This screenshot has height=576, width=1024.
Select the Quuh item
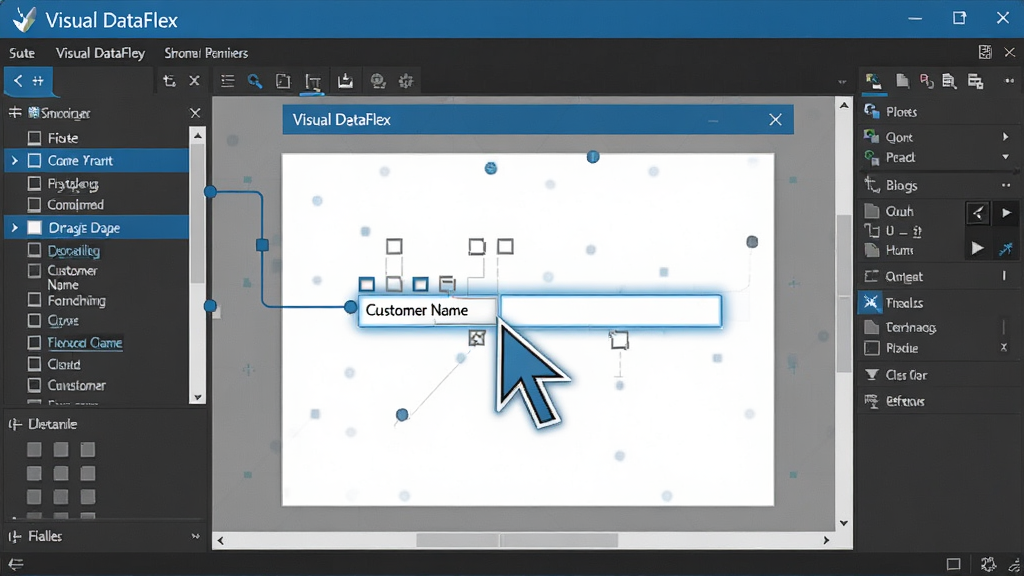pyautogui.click(x=899, y=212)
